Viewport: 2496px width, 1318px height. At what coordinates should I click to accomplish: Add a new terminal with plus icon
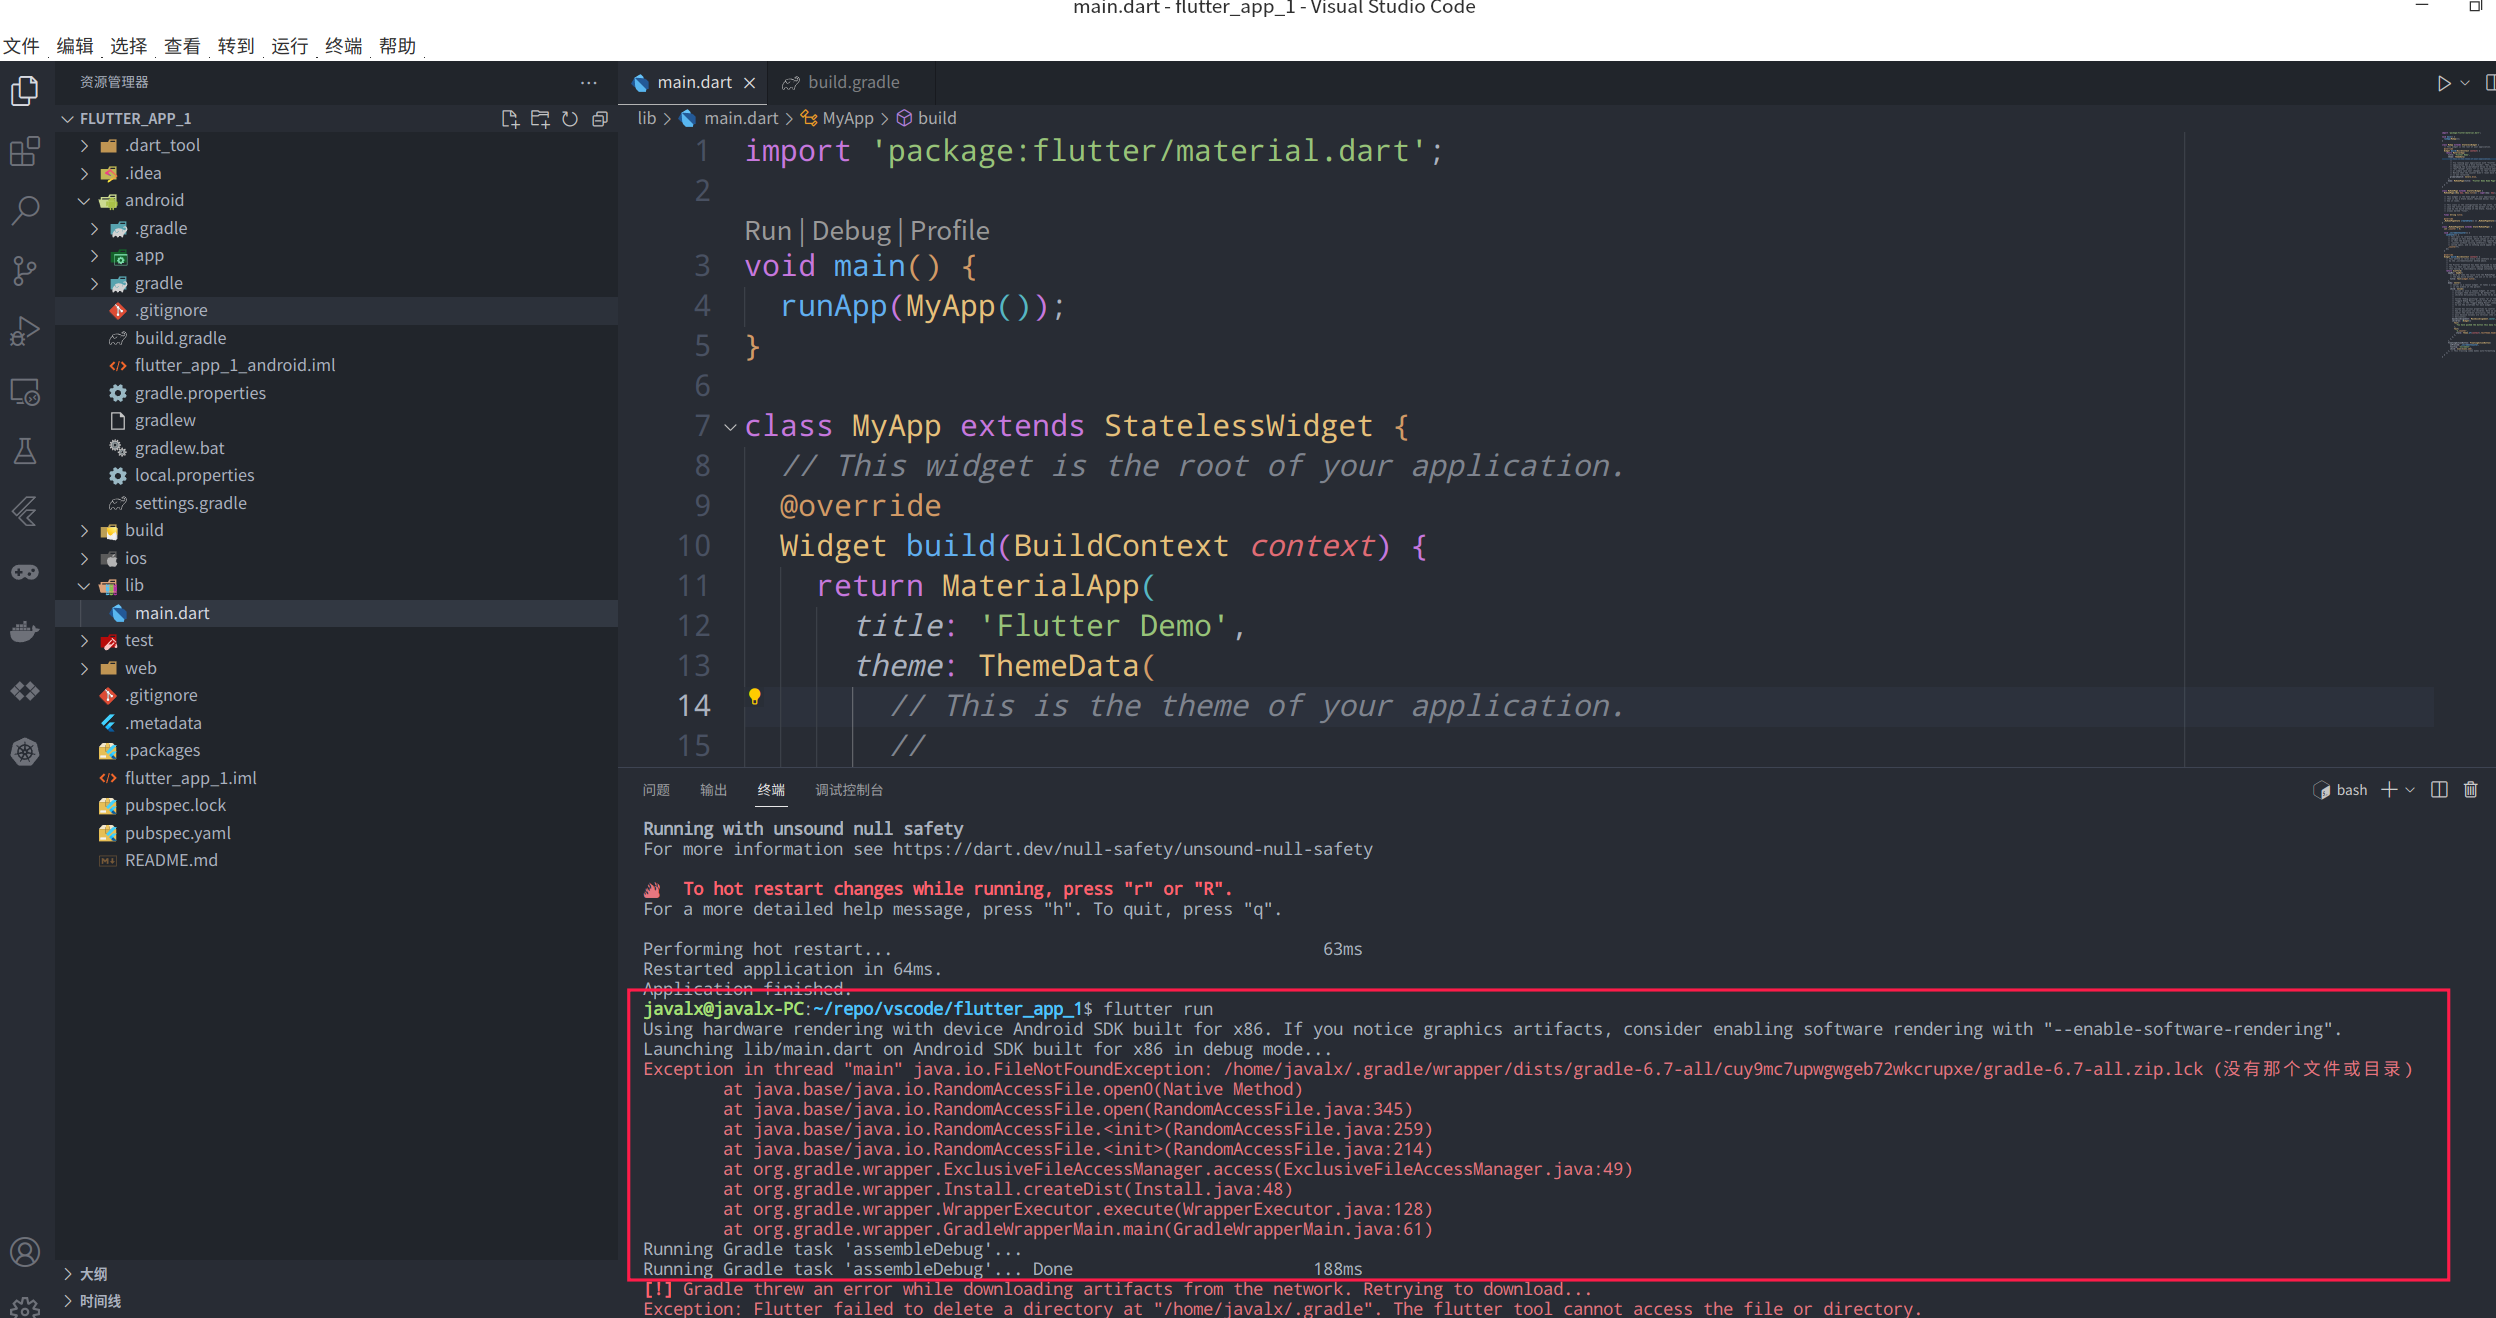pos(2389,790)
